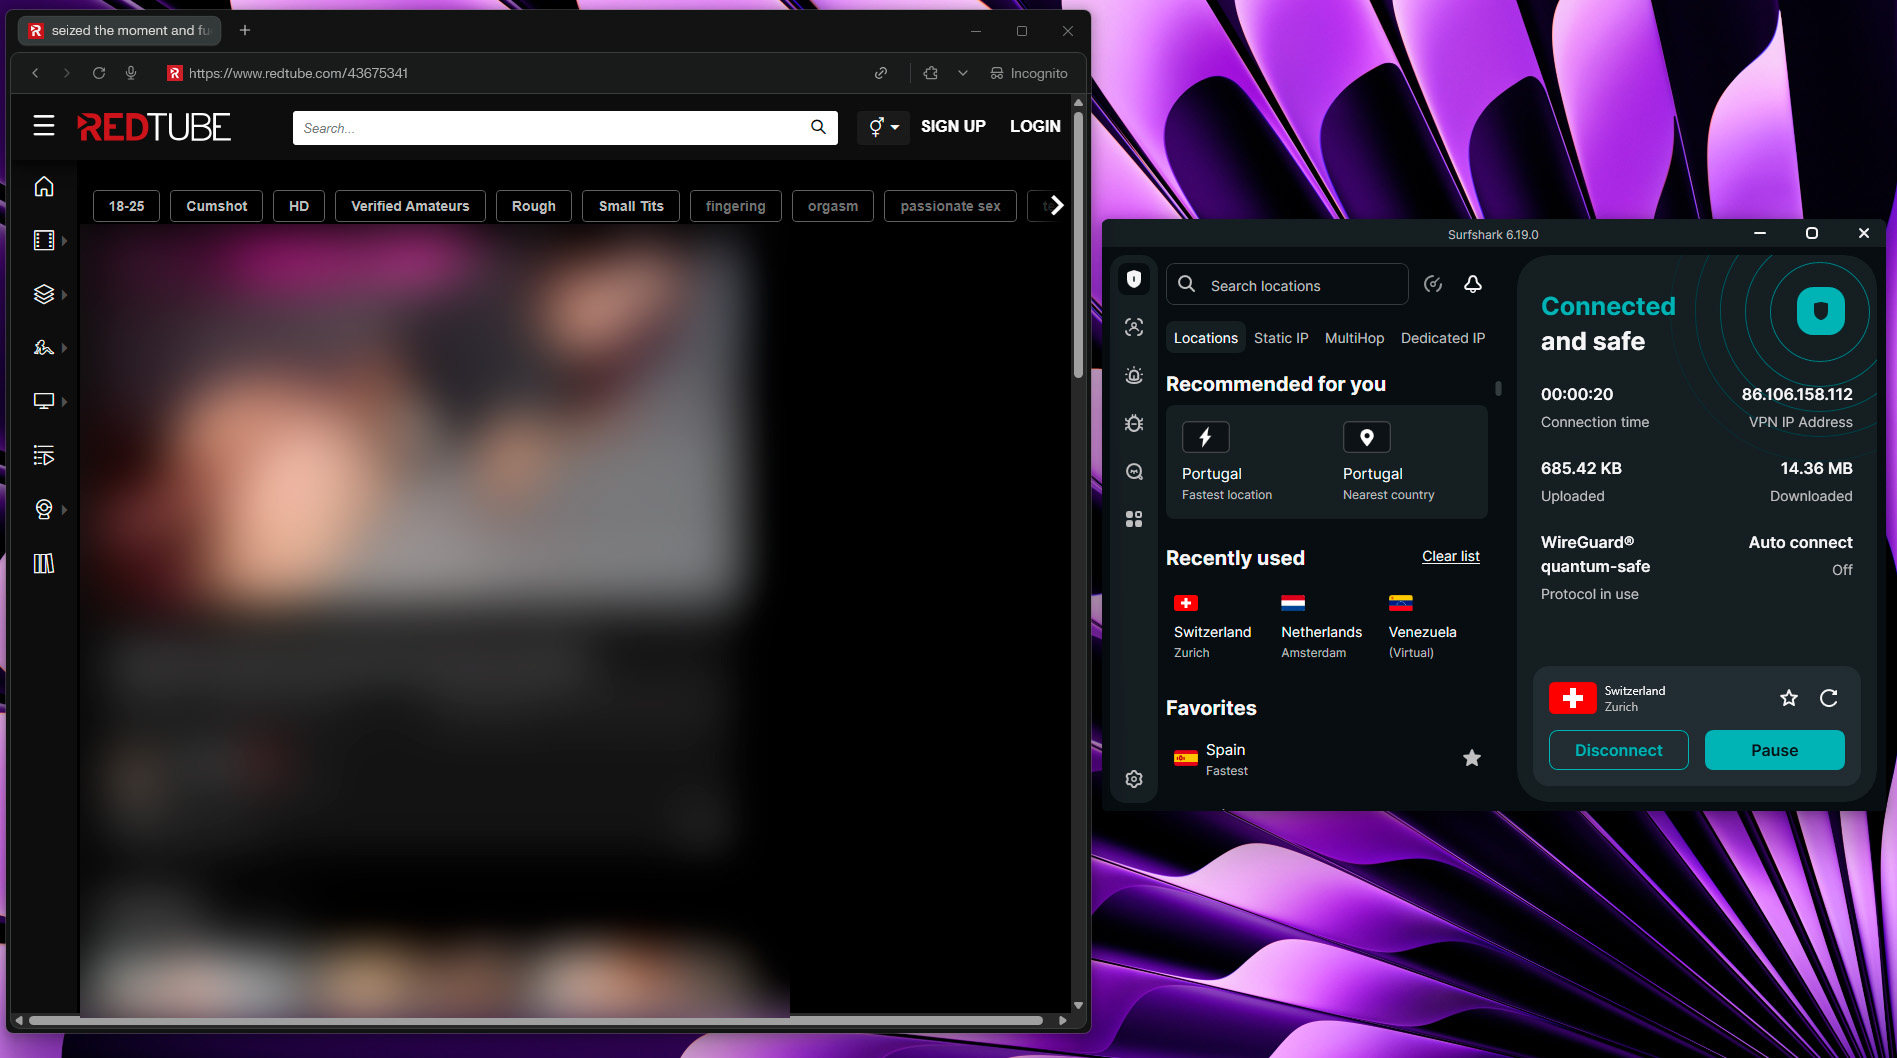Open Surfshark Alert sidebar icon
This screenshot has height=1058, width=1897.
point(1134,375)
